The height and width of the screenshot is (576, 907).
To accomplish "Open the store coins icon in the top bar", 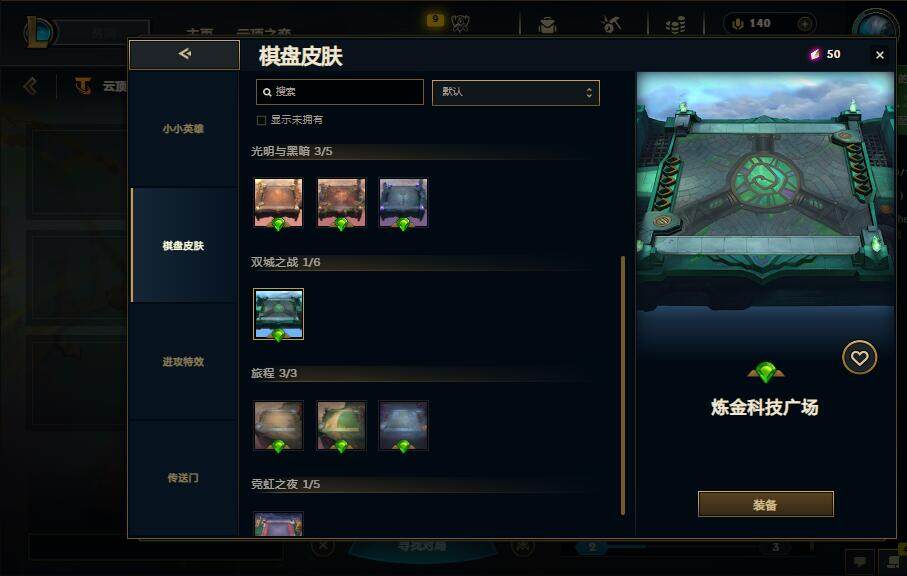I will (675, 25).
